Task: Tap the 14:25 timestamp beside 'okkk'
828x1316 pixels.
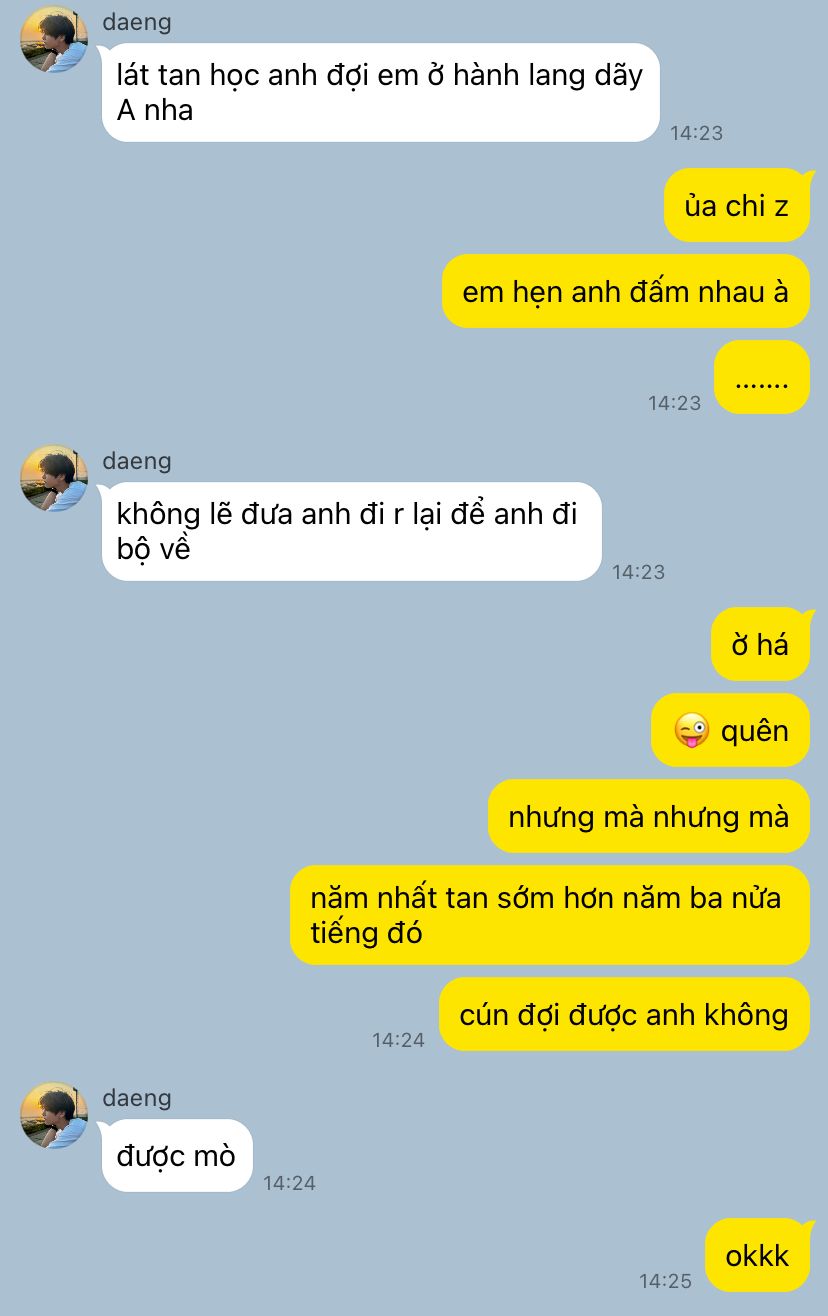Action: click(666, 1280)
